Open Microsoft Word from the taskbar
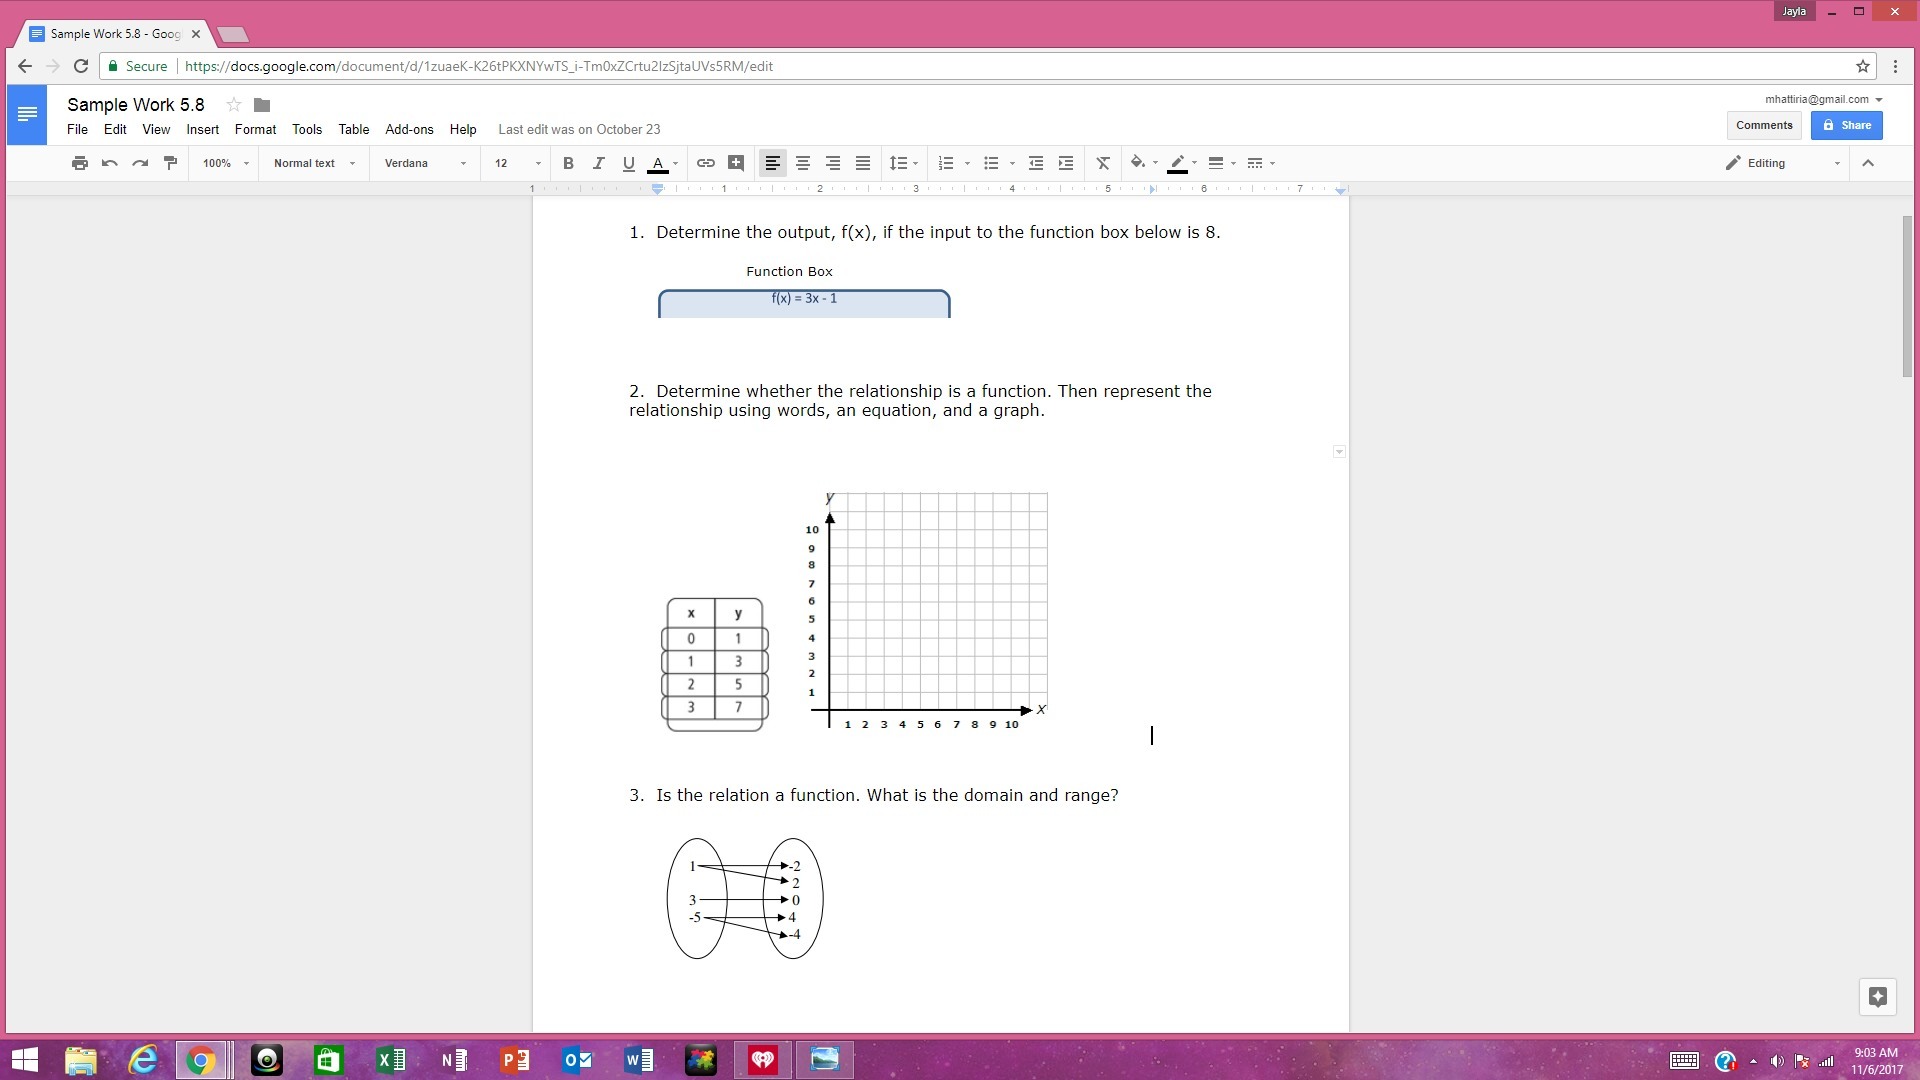 [x=638, y=1059]
